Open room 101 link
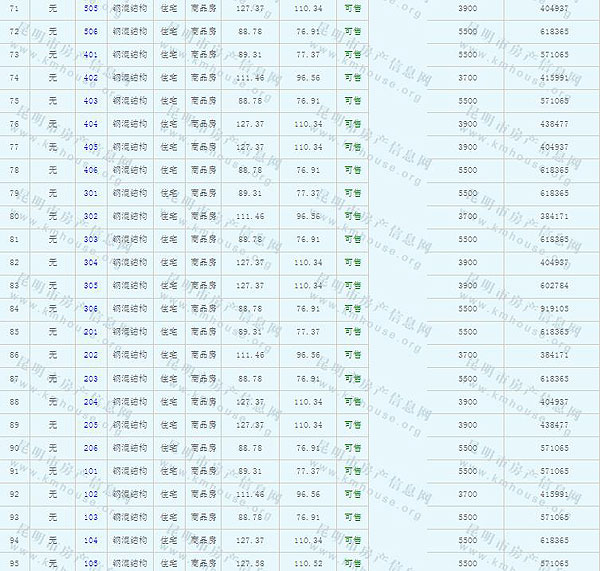This screenshot has width=600, height=571. 91,470
